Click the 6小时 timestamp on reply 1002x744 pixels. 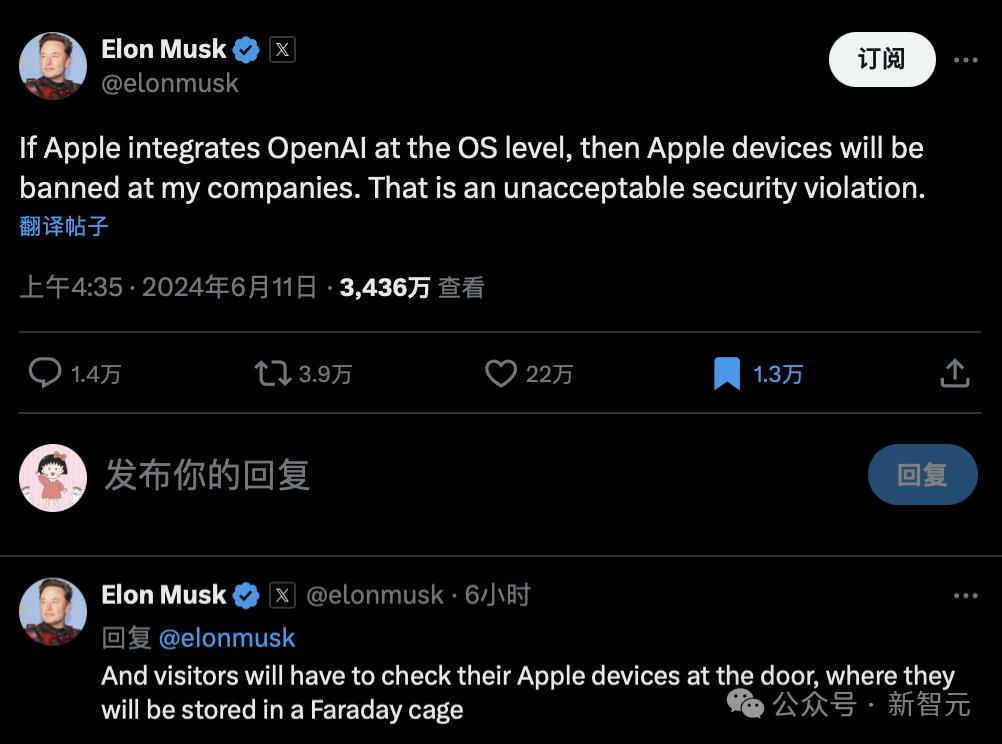497,596
